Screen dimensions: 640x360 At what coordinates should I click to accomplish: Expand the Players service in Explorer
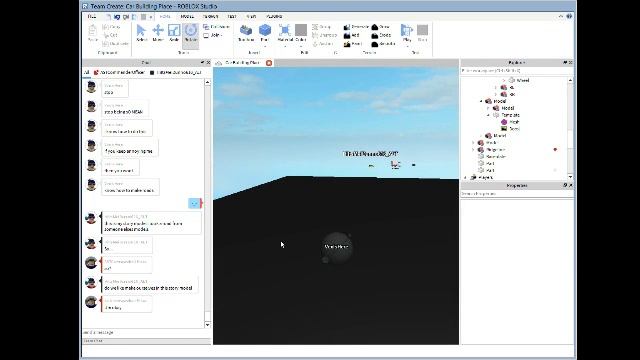coord(466,178)
